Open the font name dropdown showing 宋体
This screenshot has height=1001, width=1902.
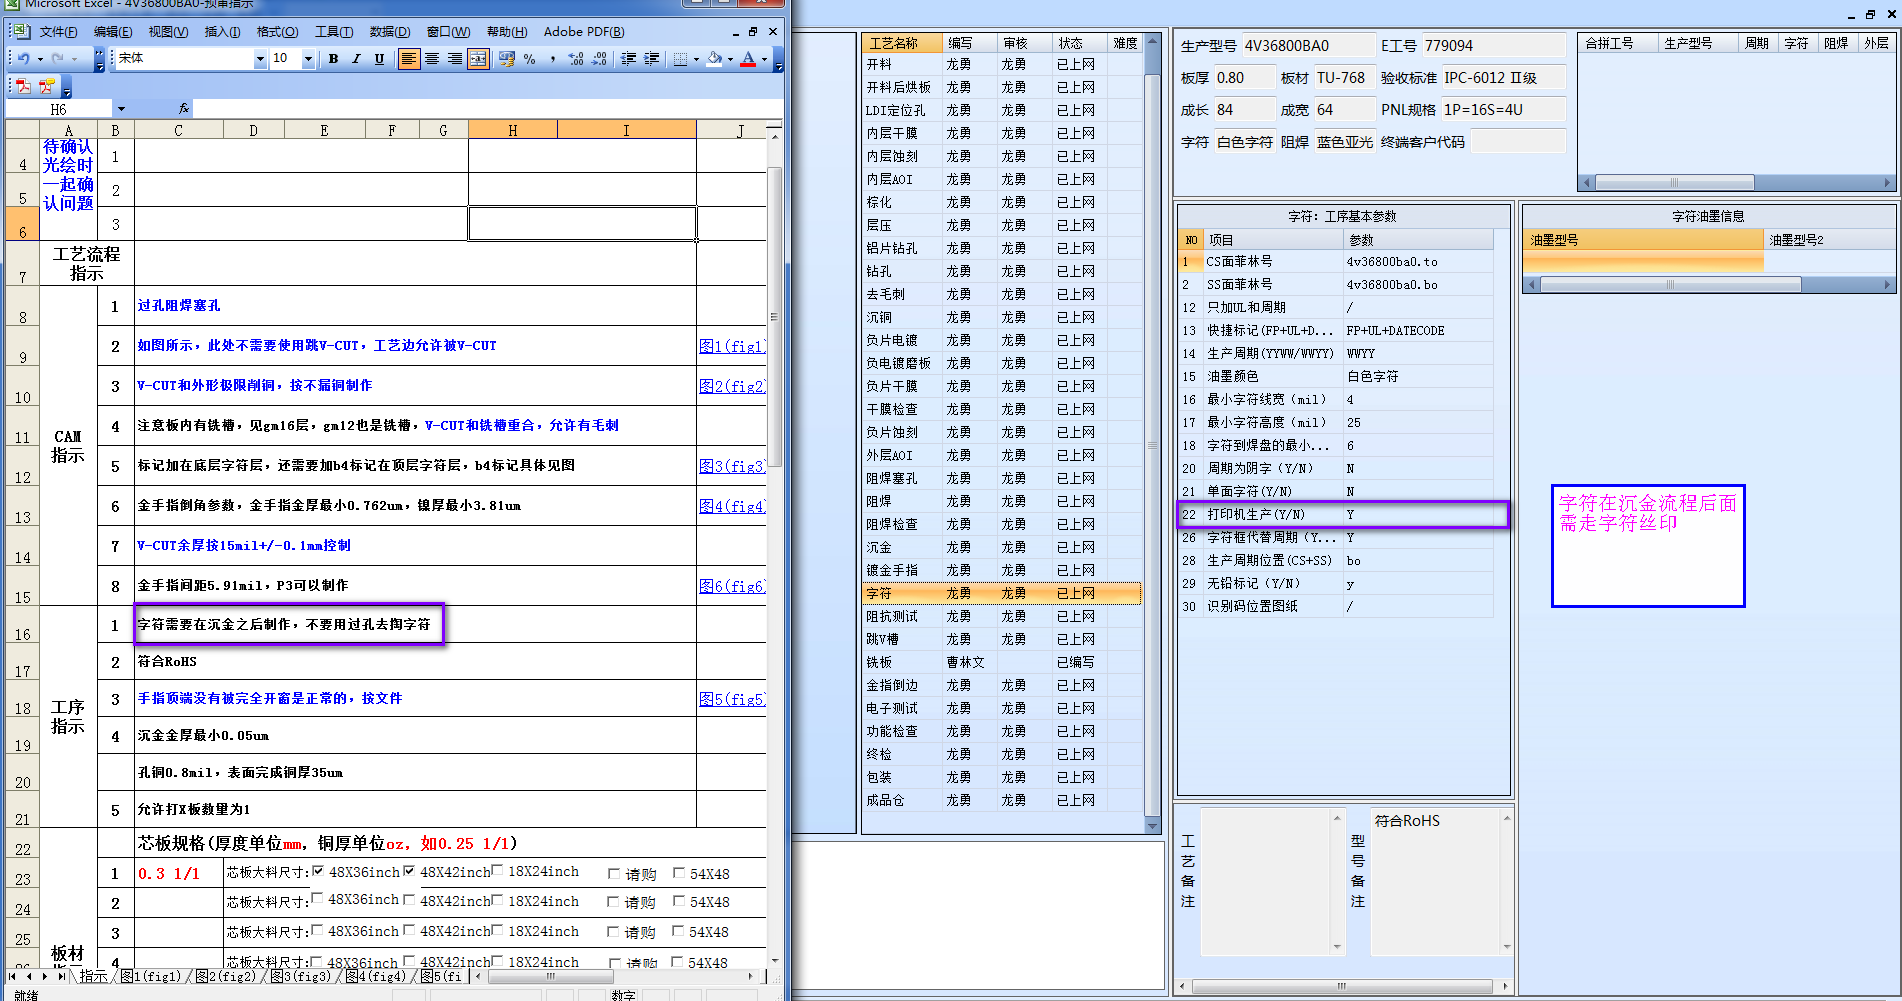pos(260,59)
